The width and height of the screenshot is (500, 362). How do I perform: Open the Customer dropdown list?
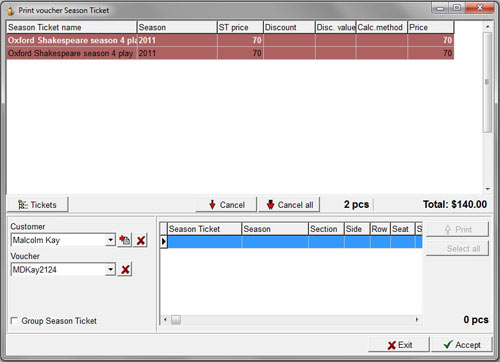pyautogui.click(x=111, y=240)
